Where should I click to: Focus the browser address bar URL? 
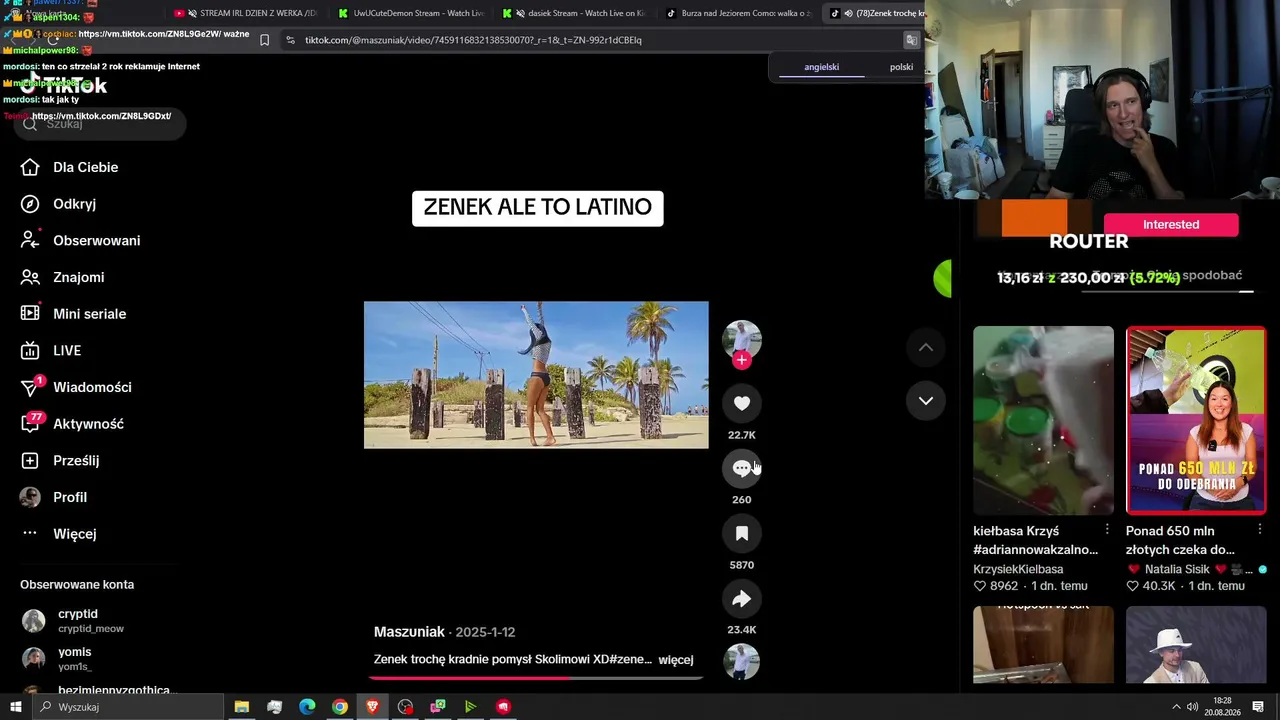tap(473, 40)
